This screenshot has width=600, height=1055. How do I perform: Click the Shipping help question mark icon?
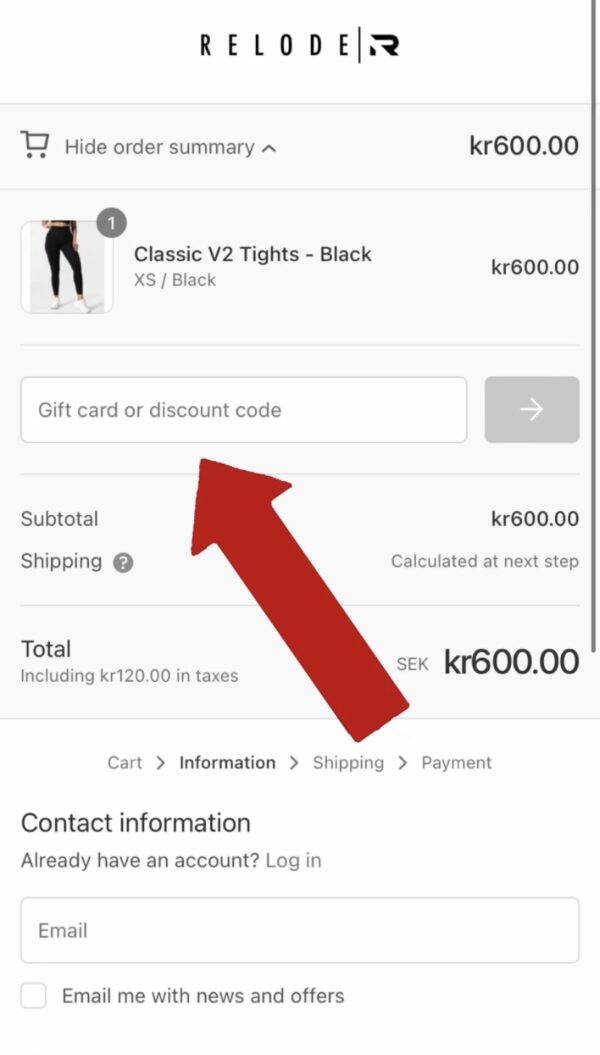(123, 562)
